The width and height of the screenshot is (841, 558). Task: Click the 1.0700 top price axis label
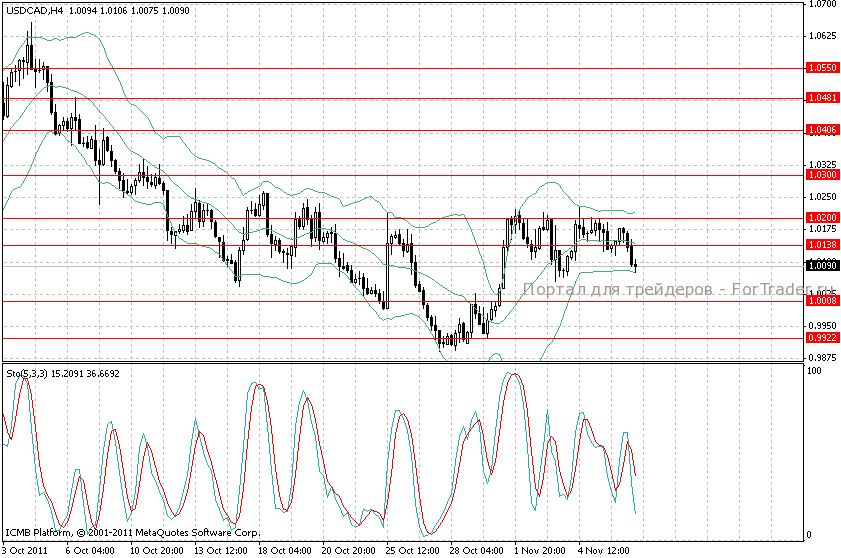click(x=820, y=5)
